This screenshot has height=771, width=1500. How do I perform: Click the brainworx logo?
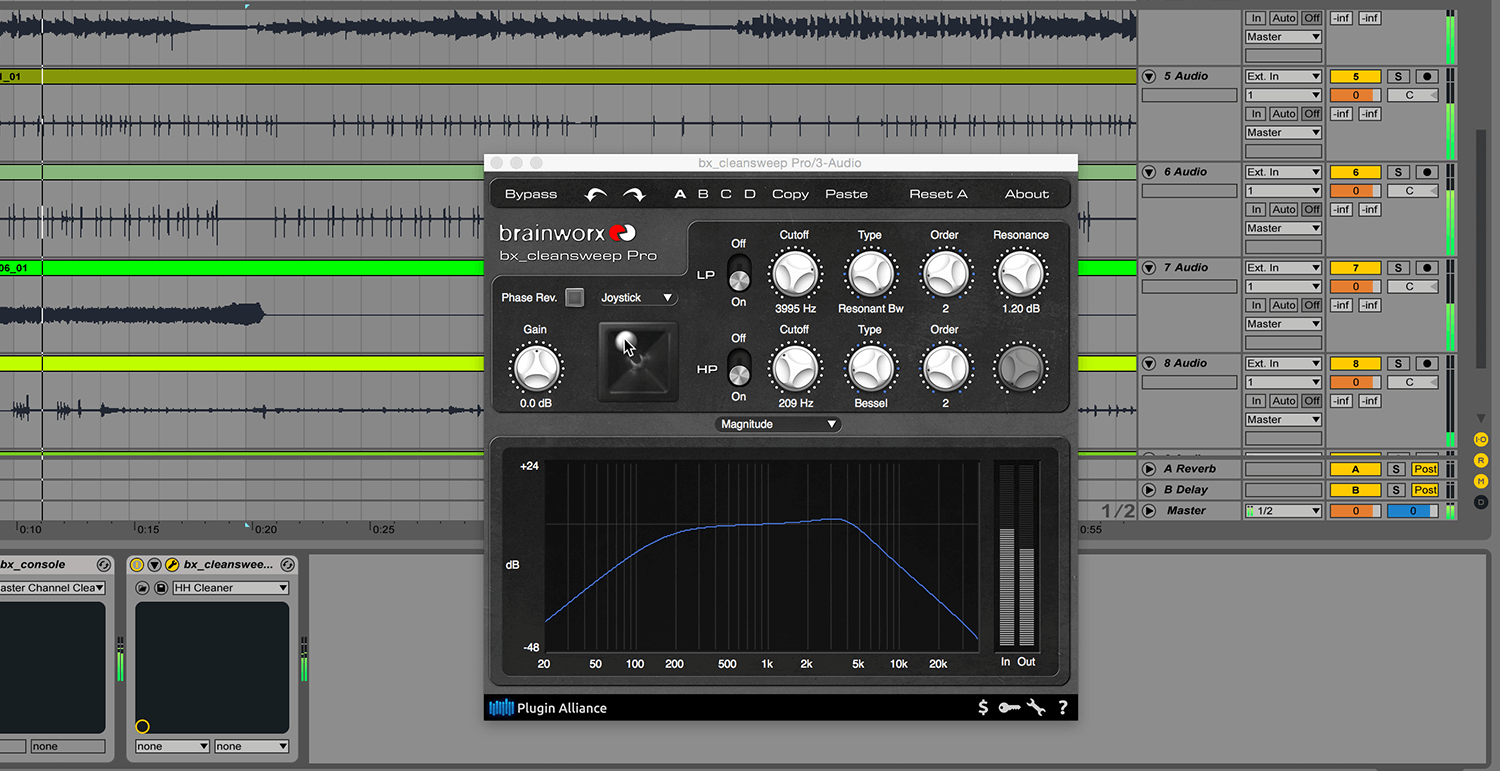(x=568, y=233)
